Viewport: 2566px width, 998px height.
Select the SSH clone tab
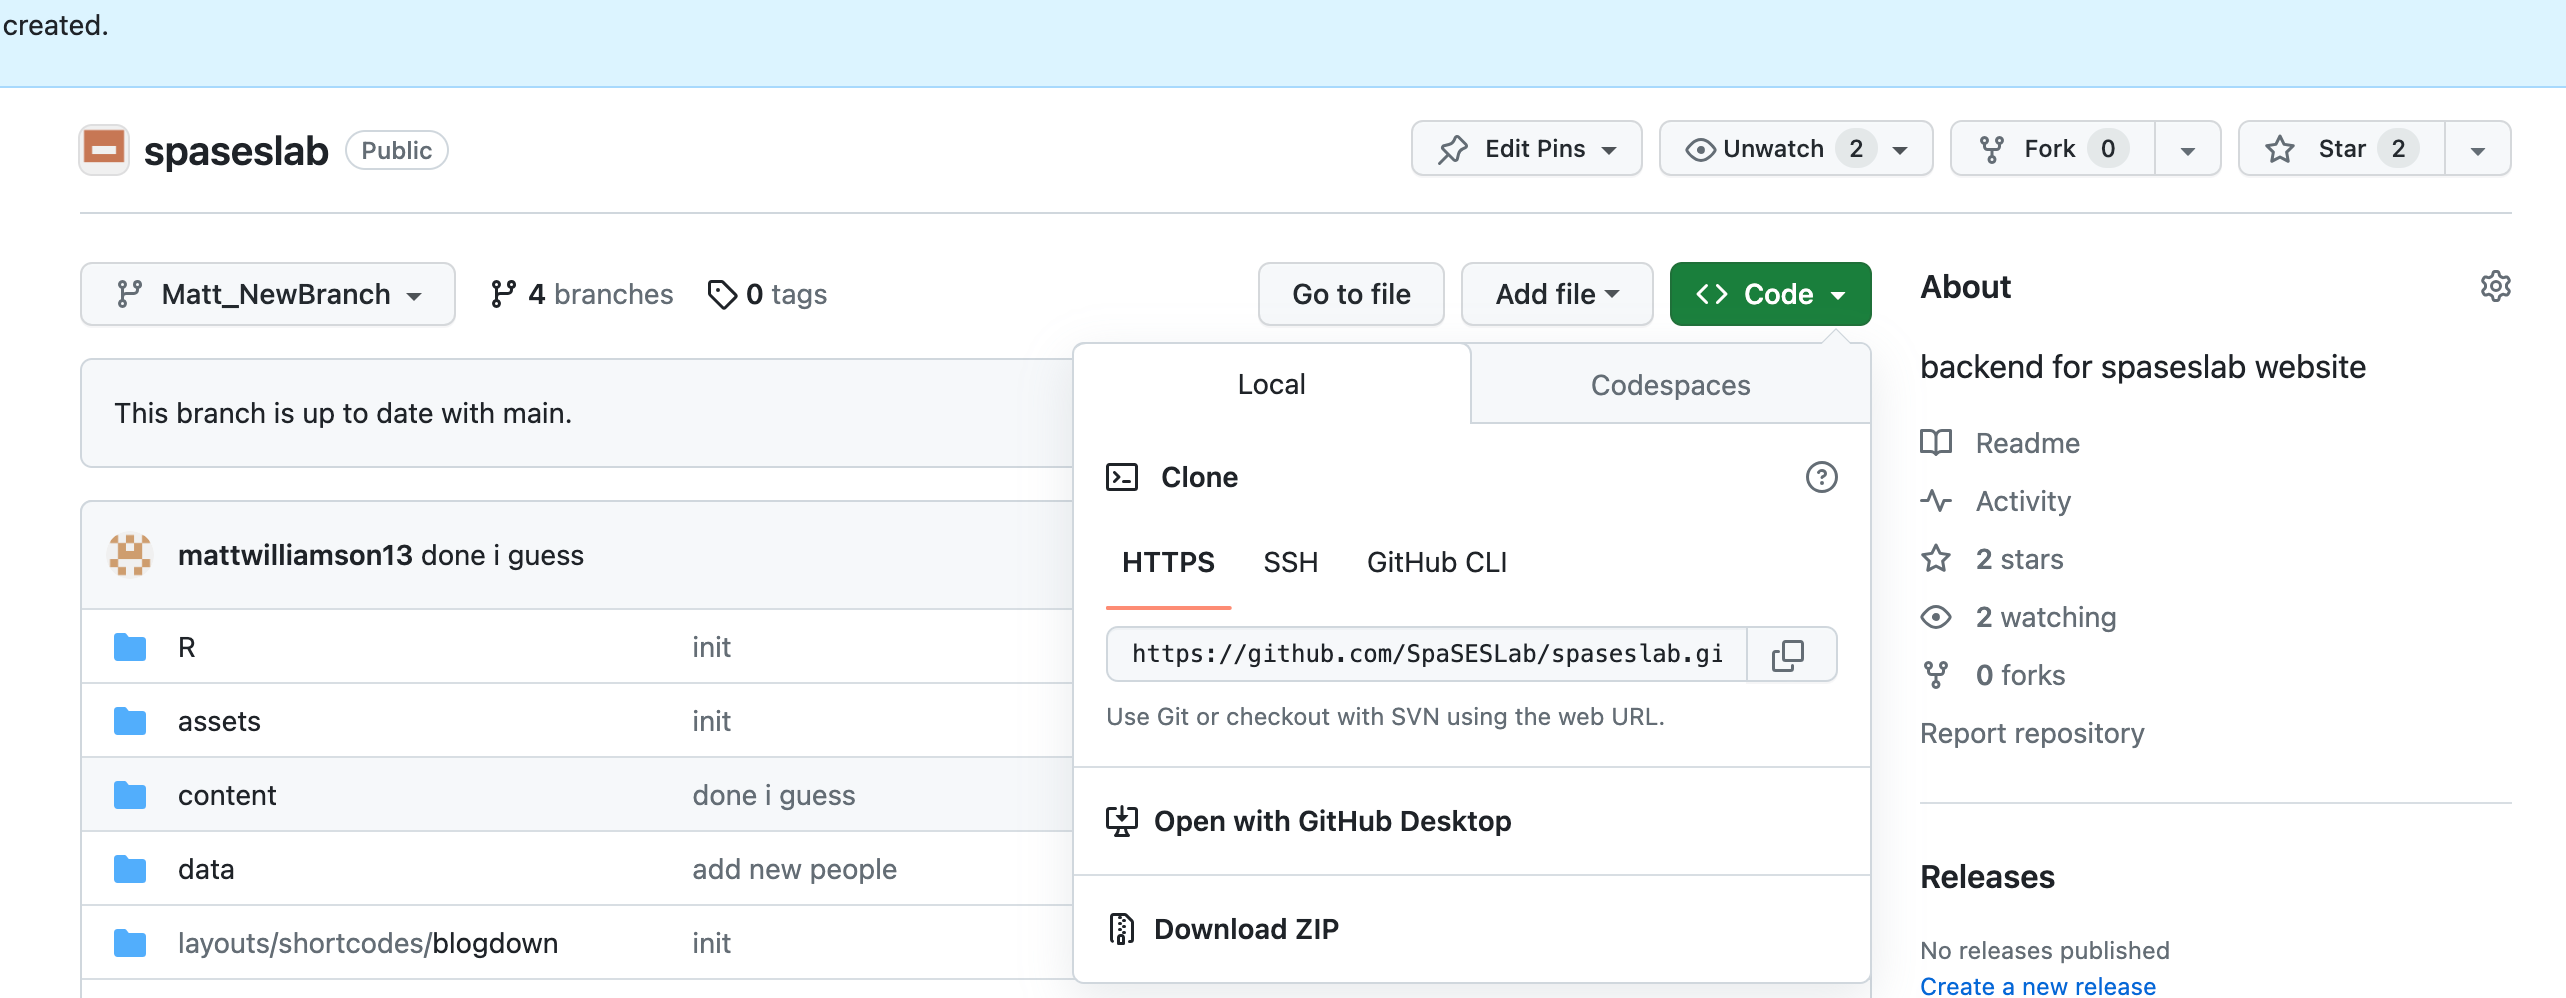click(x=1290, y=563)
